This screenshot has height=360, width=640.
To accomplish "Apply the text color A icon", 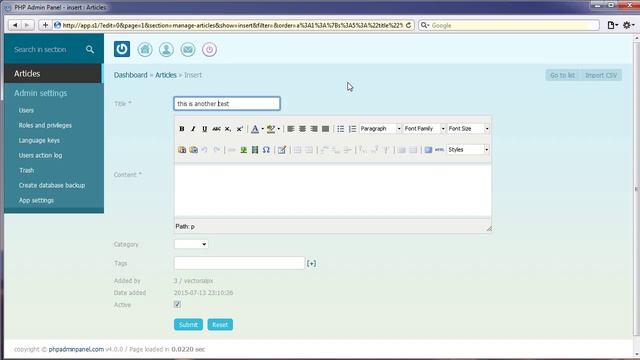I will pos(255,129).
